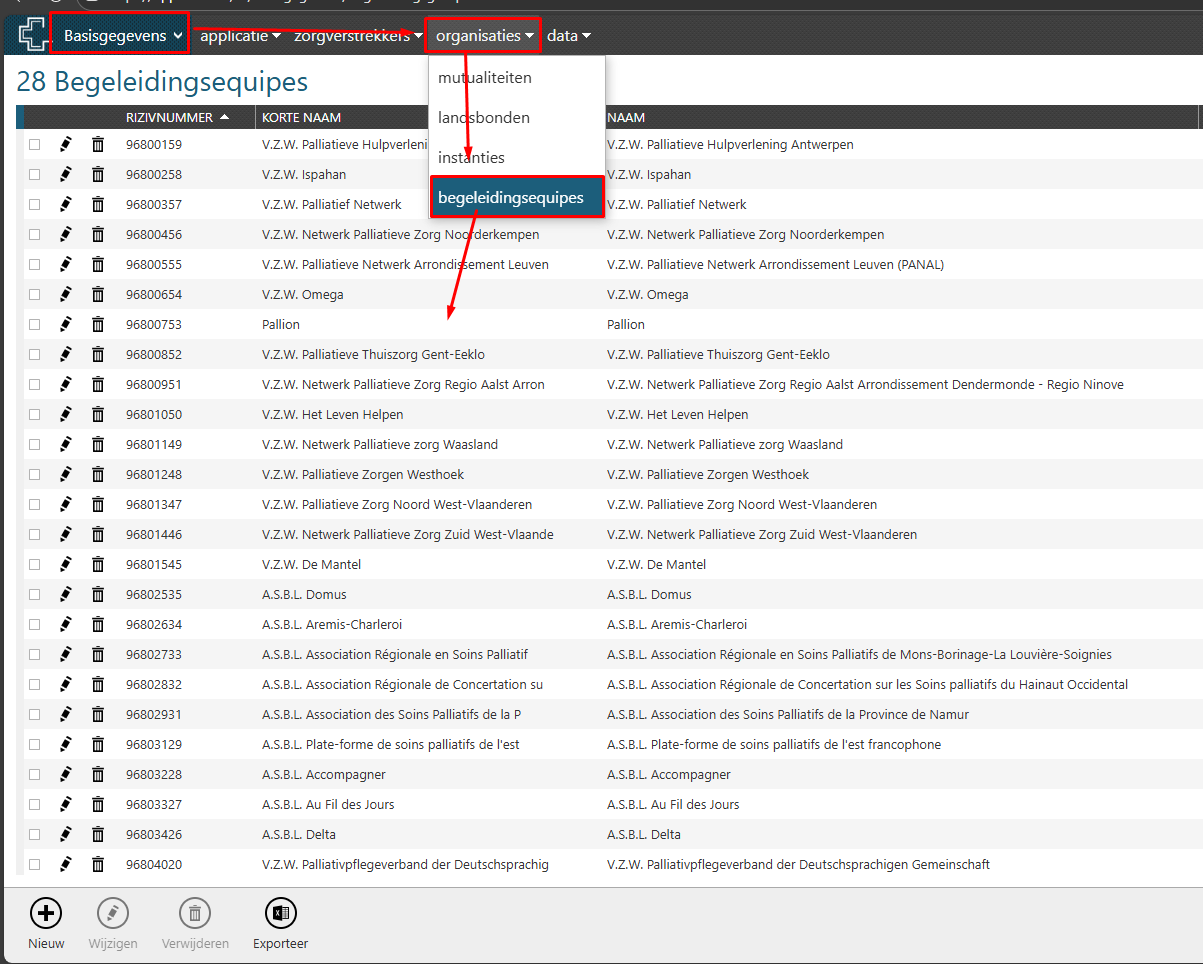Viewport: 1203px width, 964px height.
Task: Edit the V.Z.W. Ispahan row via pencil icon
Action: click(x=66, y=175)
